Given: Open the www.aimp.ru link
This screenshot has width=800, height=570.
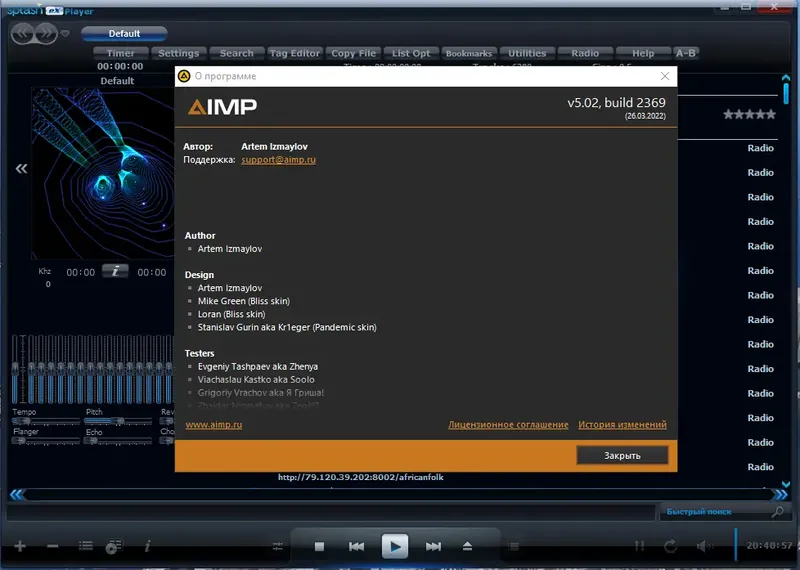Looking at the screenshot, I should [214, 425].
